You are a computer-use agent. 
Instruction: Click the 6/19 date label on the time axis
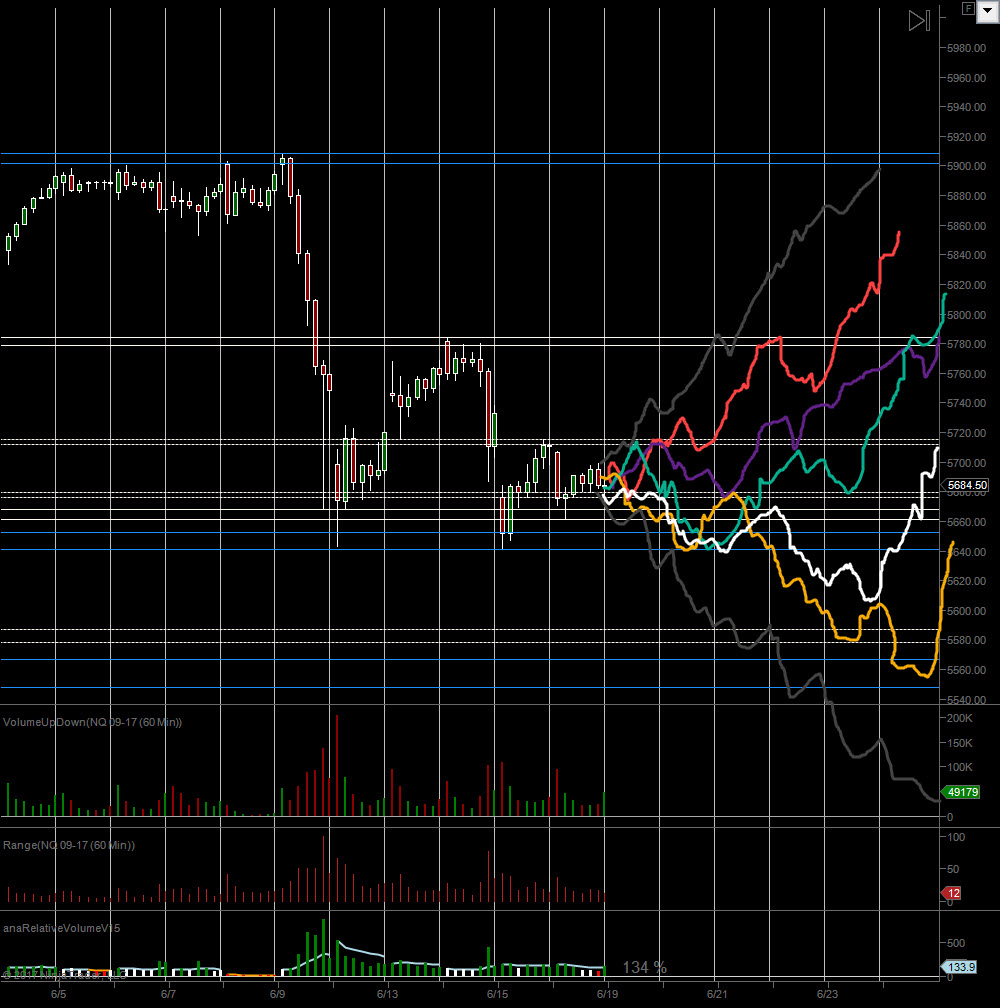coord(607,994)
